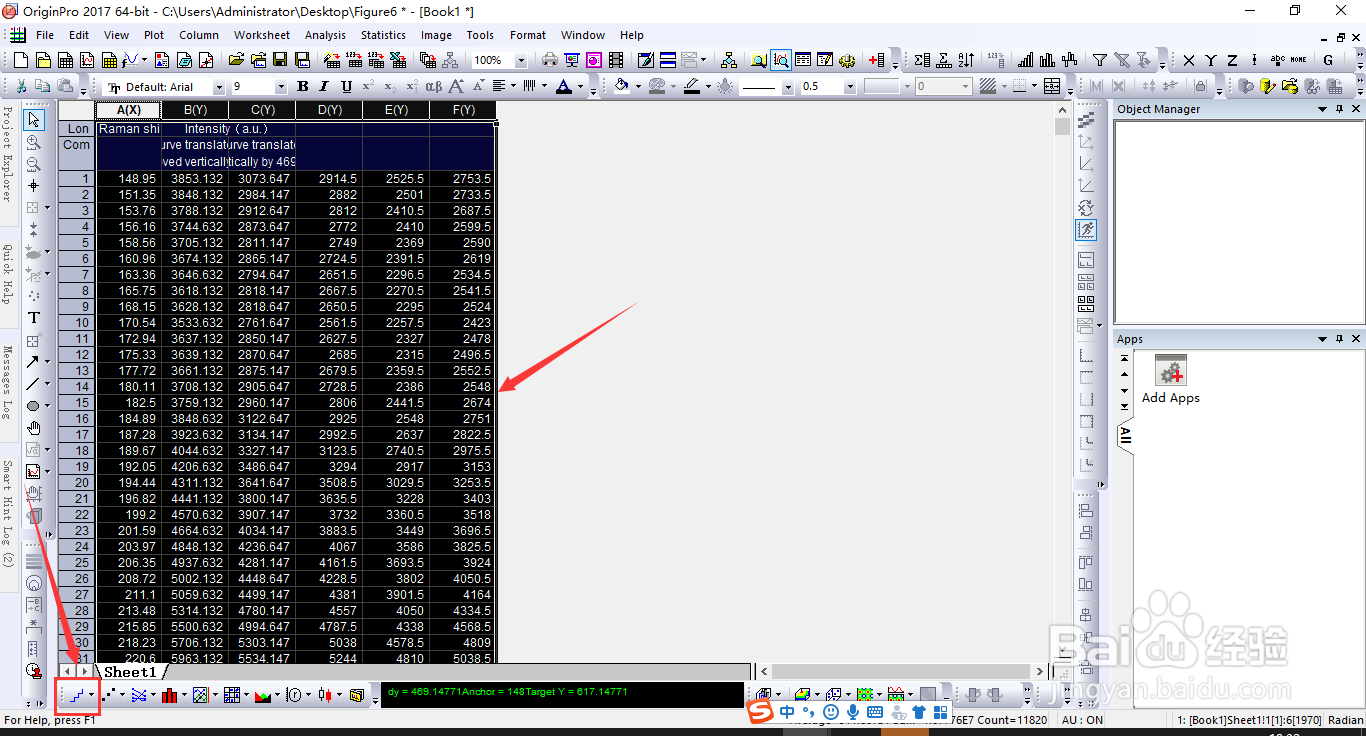Set selected column as X
This screenshot has width=1366, height=736.
coord(1189,60)
